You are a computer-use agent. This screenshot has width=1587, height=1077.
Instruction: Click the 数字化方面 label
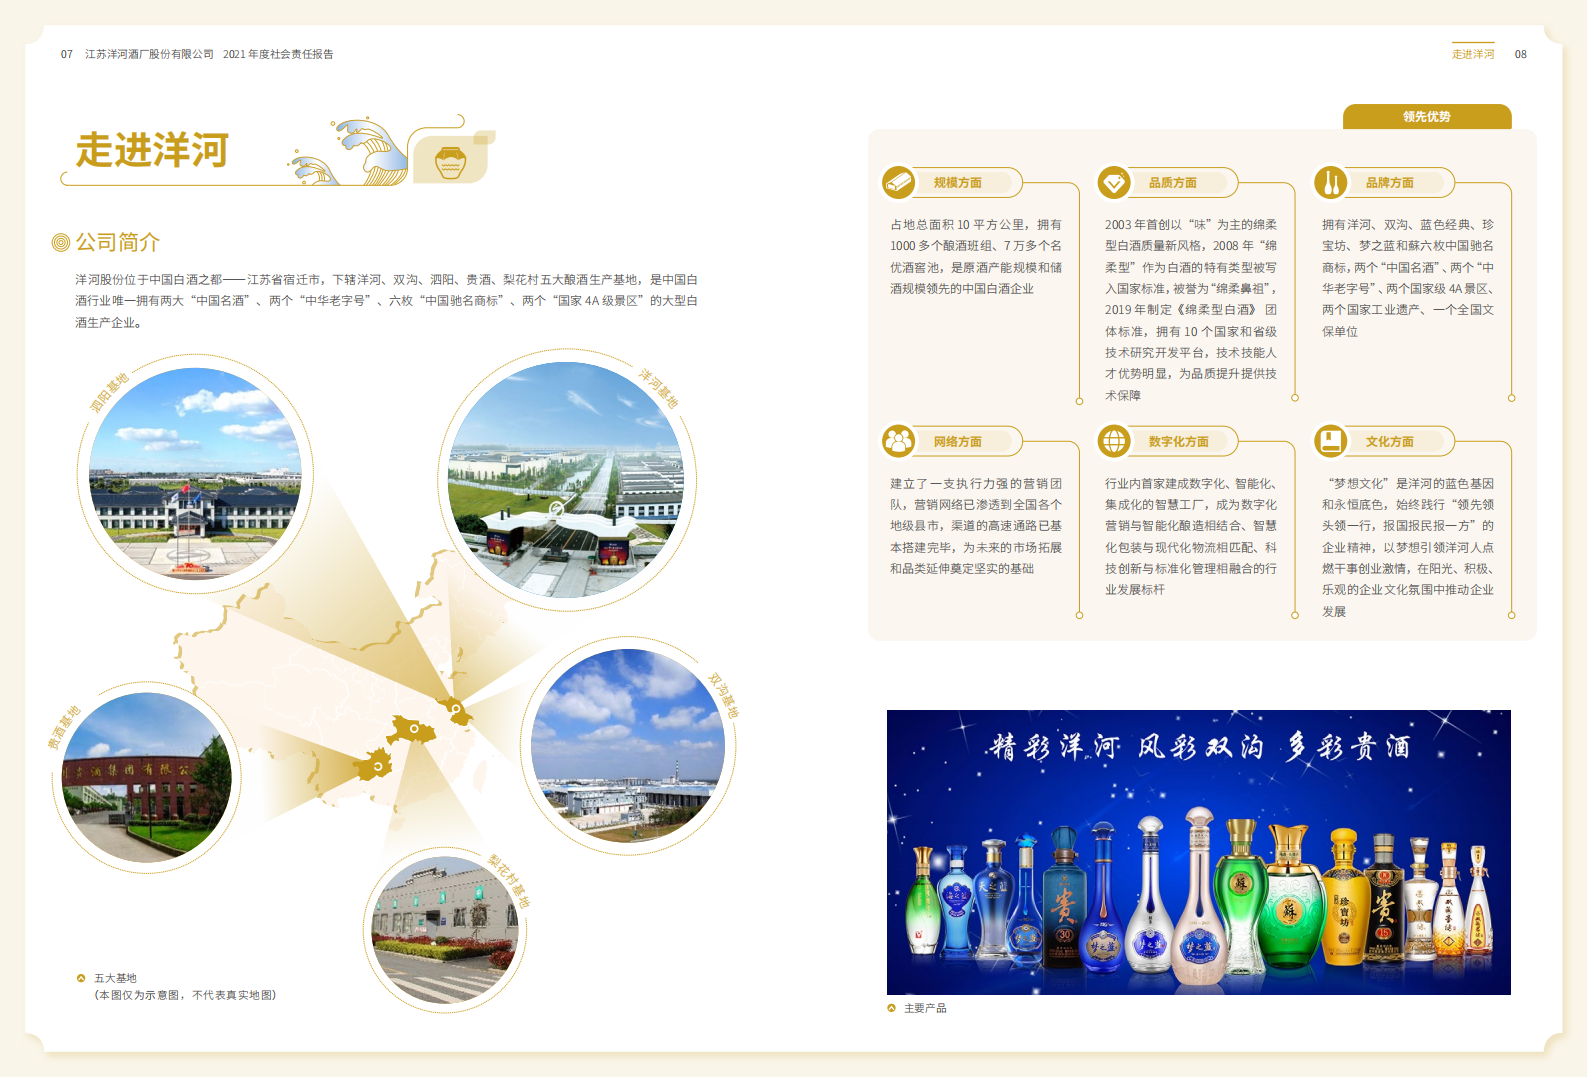pos(1179,441)
